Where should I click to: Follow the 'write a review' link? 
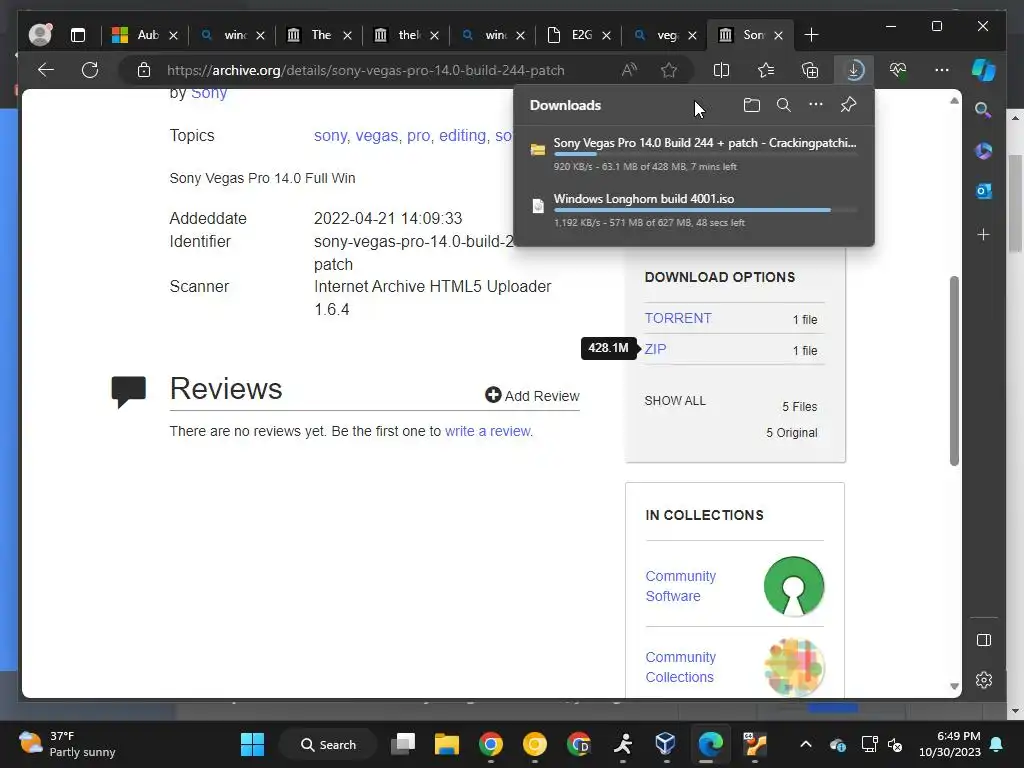click(x=487, y=431)
